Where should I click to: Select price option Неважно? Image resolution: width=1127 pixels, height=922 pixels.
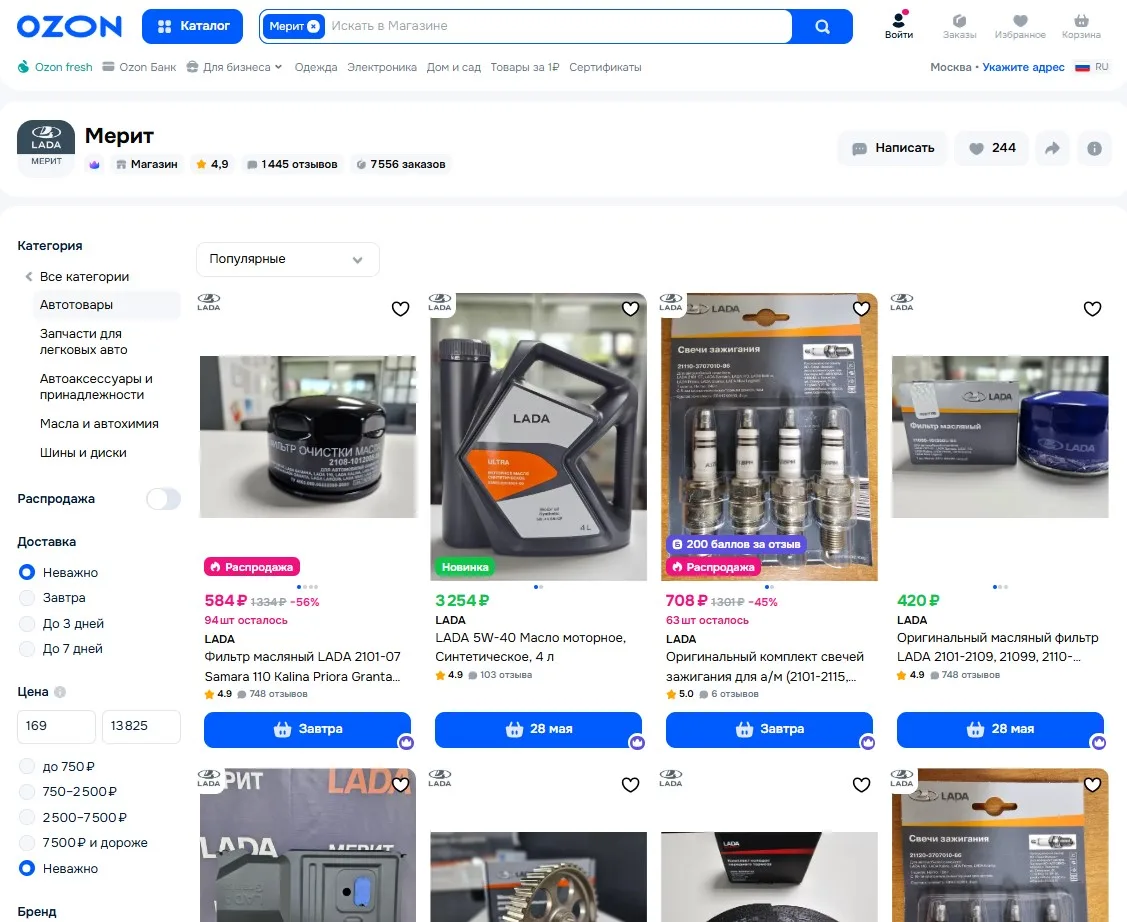tap(27, 868)
